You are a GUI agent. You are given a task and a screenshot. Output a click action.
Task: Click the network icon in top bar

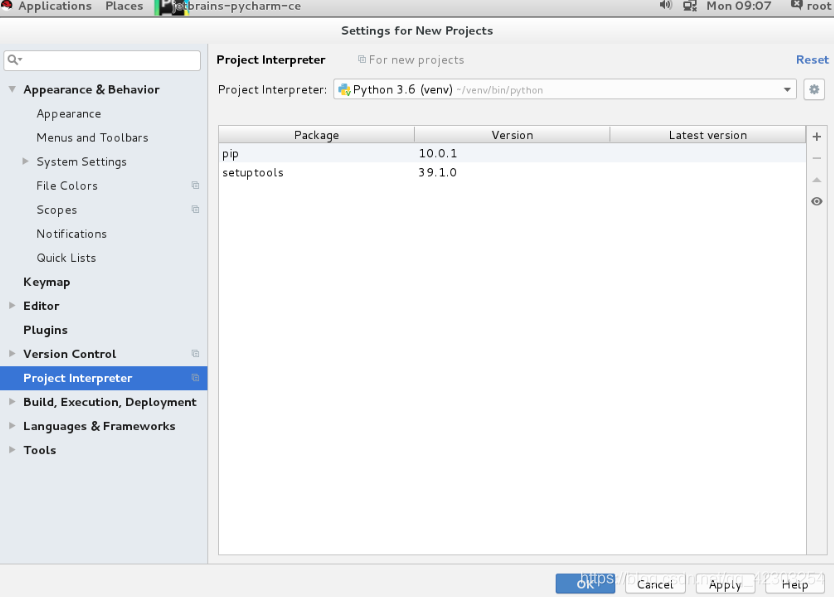(690, 6)
